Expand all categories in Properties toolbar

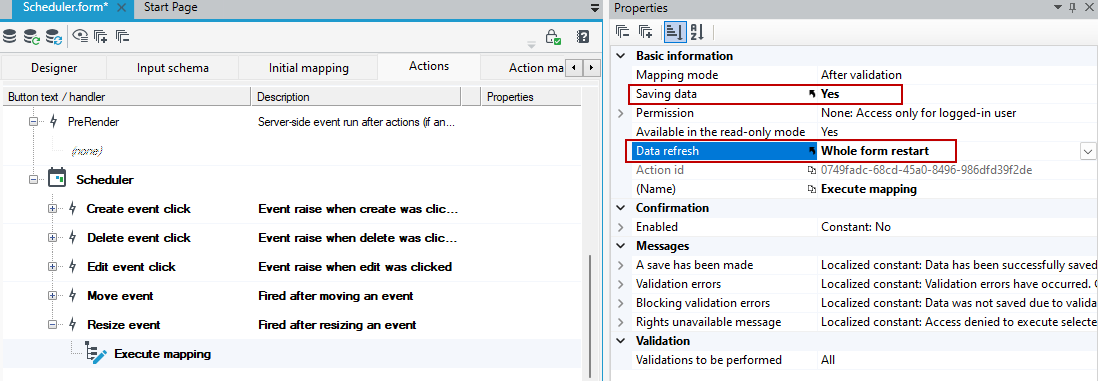pos(646,32)
